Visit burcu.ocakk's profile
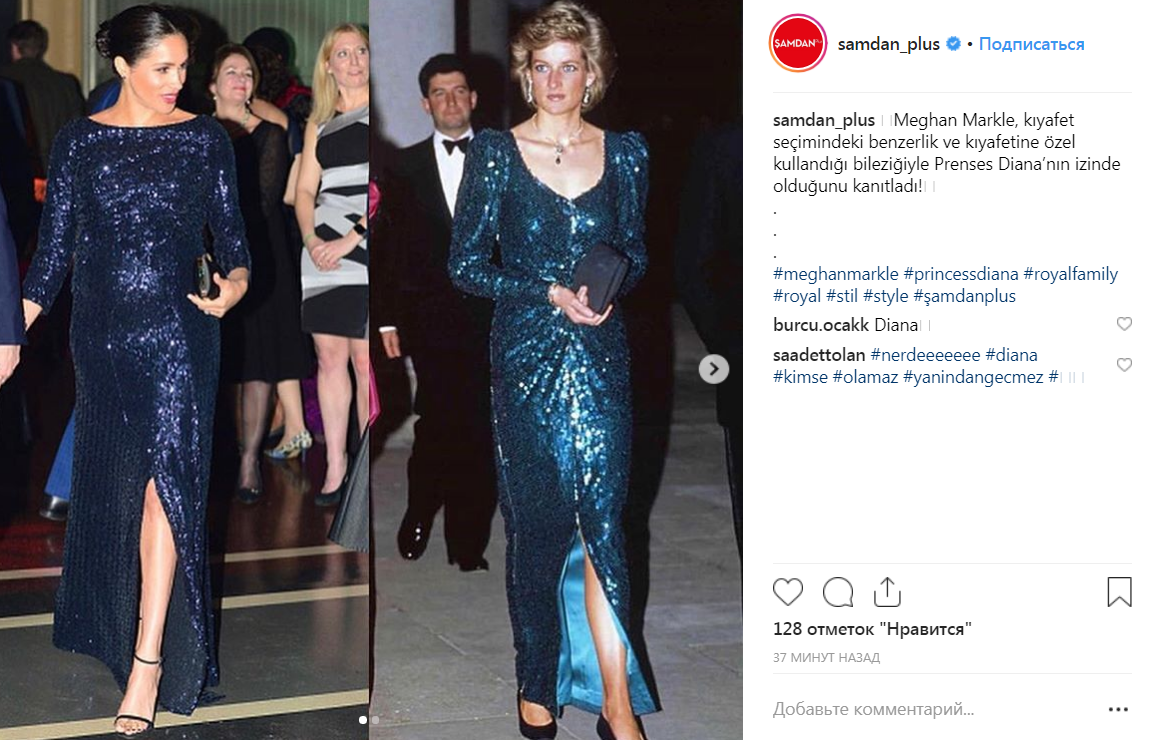The height and width of the screenshot is (740, 1150). point(821,325)
